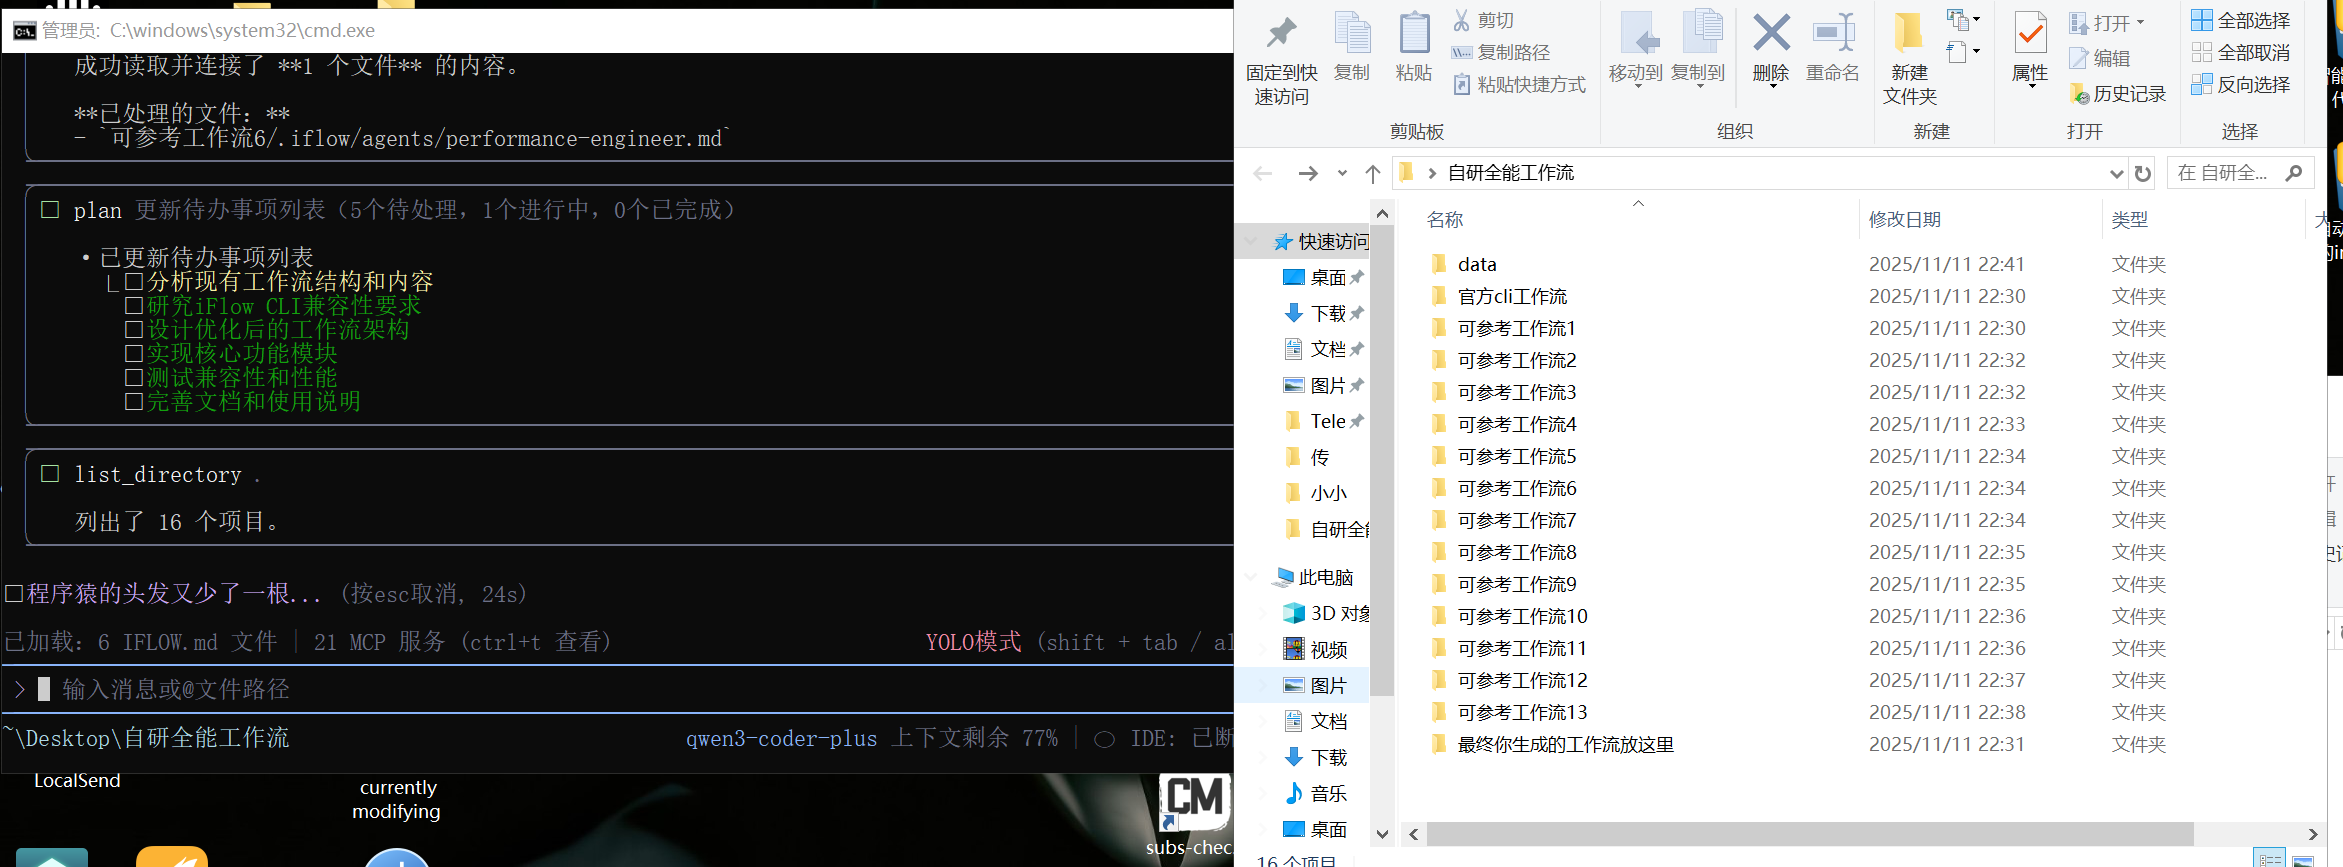This screenshot has width=2343, height=867.
Task: Collapse the Quick access (快速访问) tree node
Action: click(1251, 241)
